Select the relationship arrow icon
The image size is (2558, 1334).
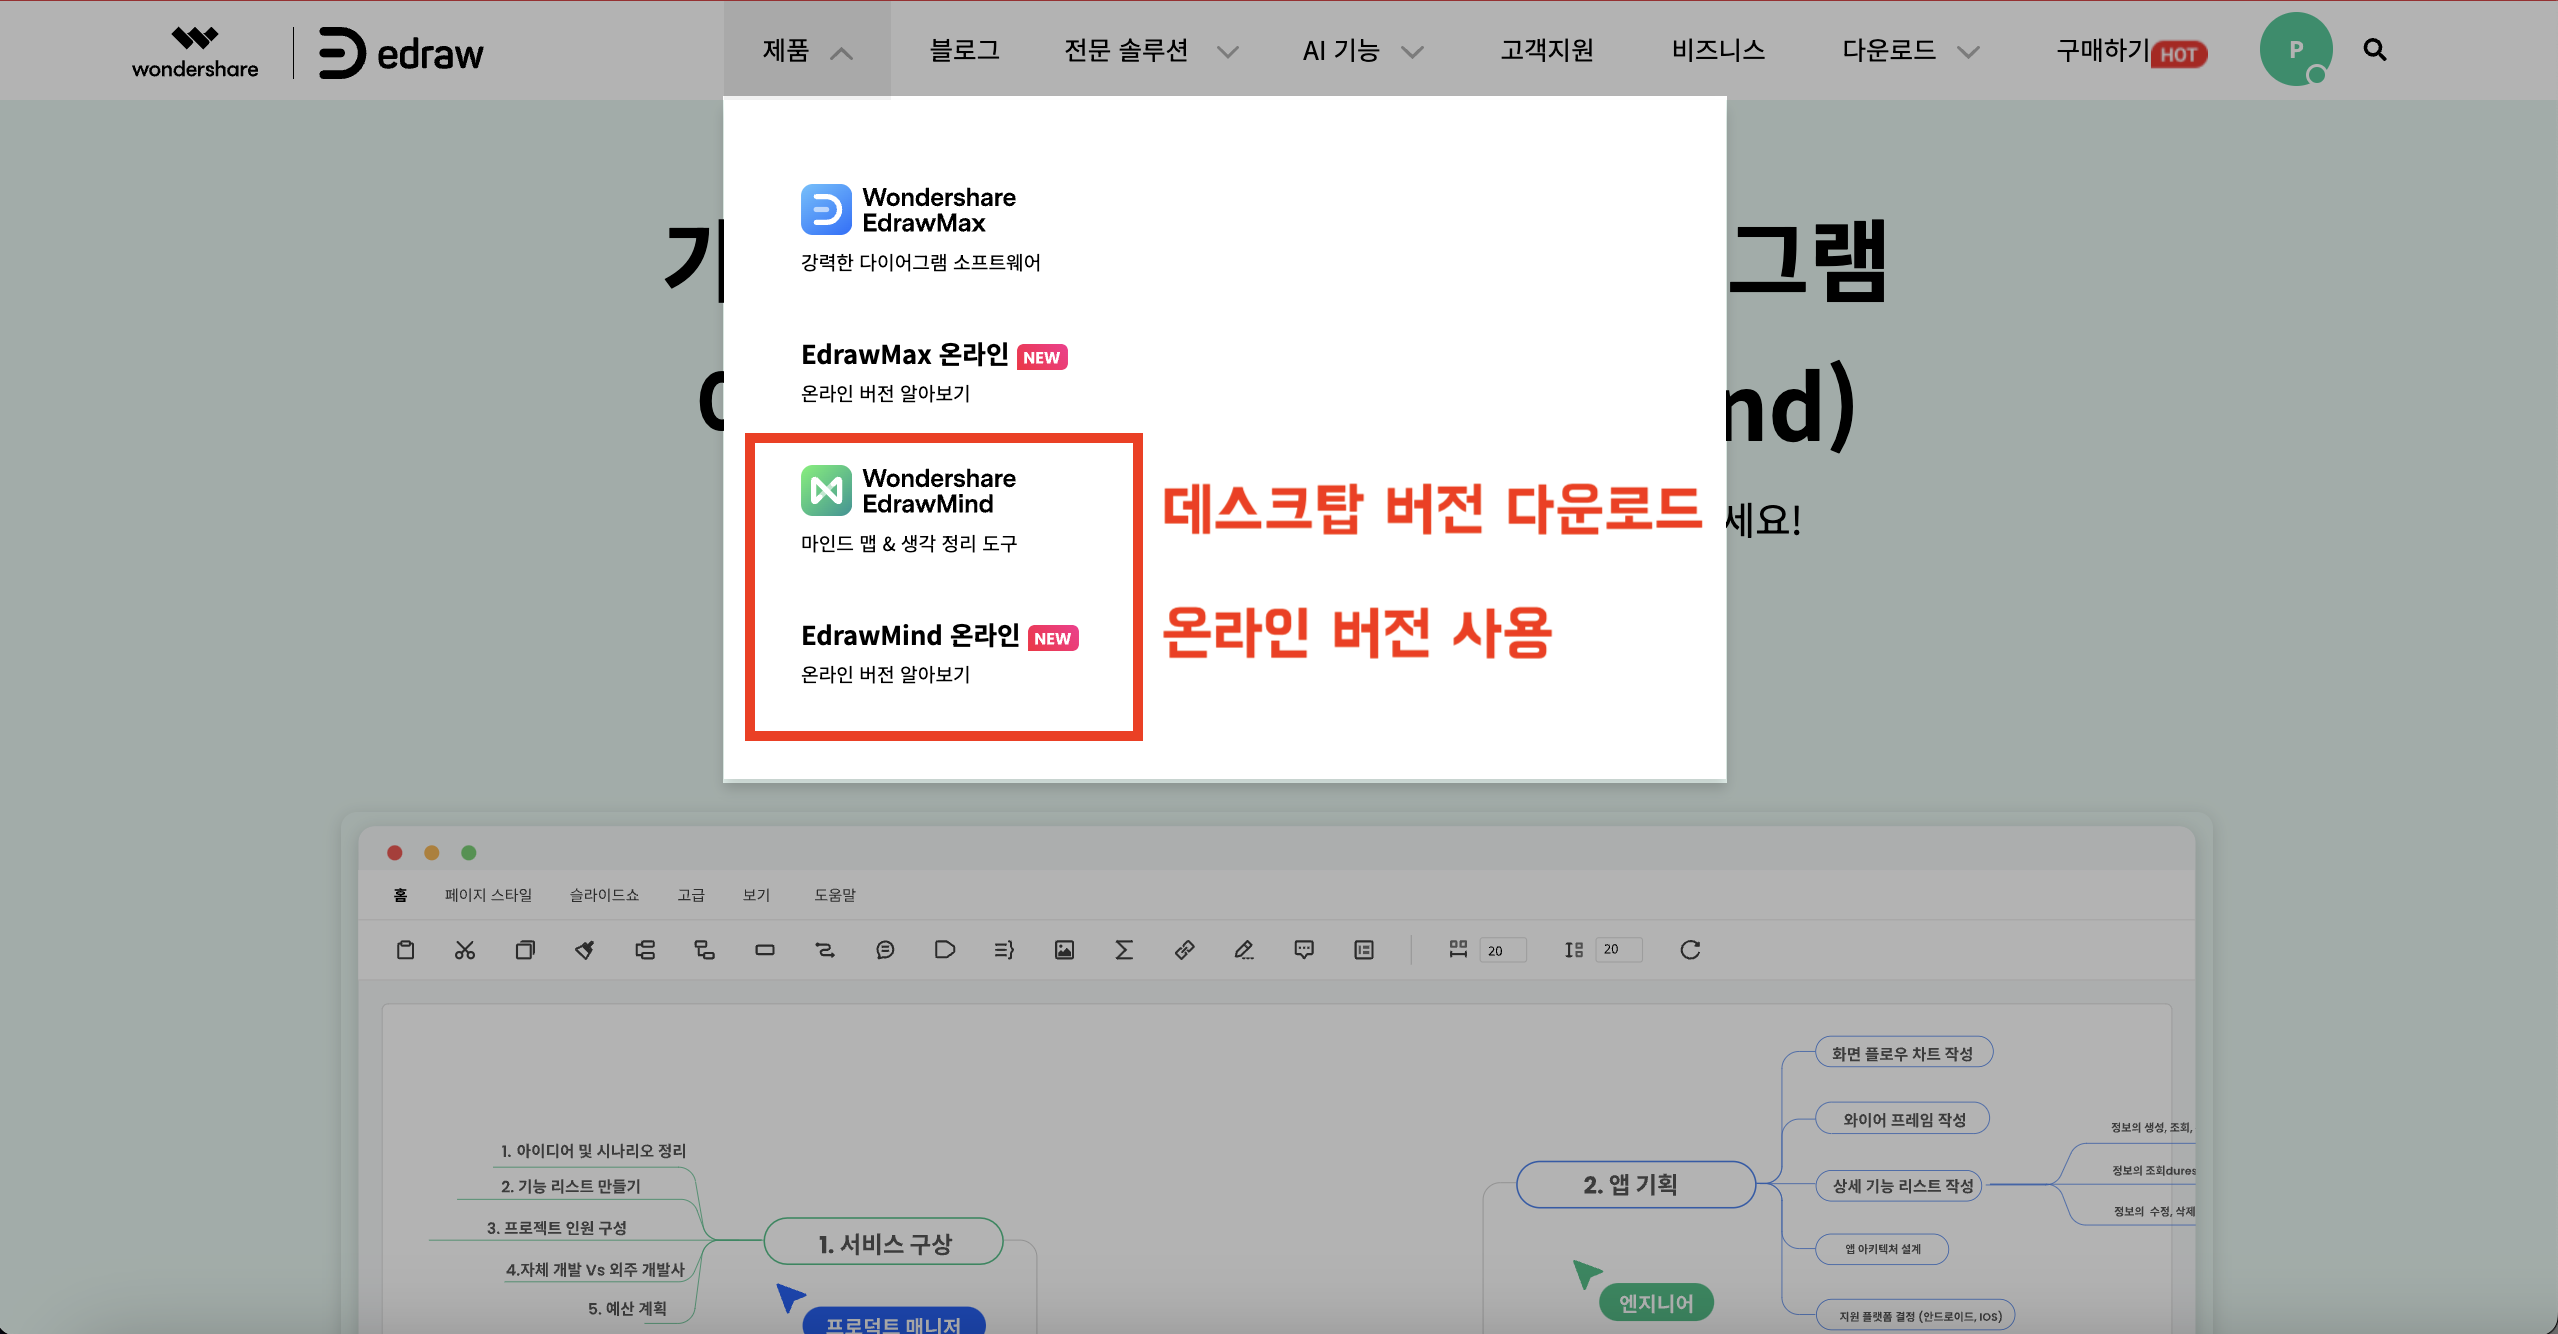pyautogui.click(x=825, y=950)
